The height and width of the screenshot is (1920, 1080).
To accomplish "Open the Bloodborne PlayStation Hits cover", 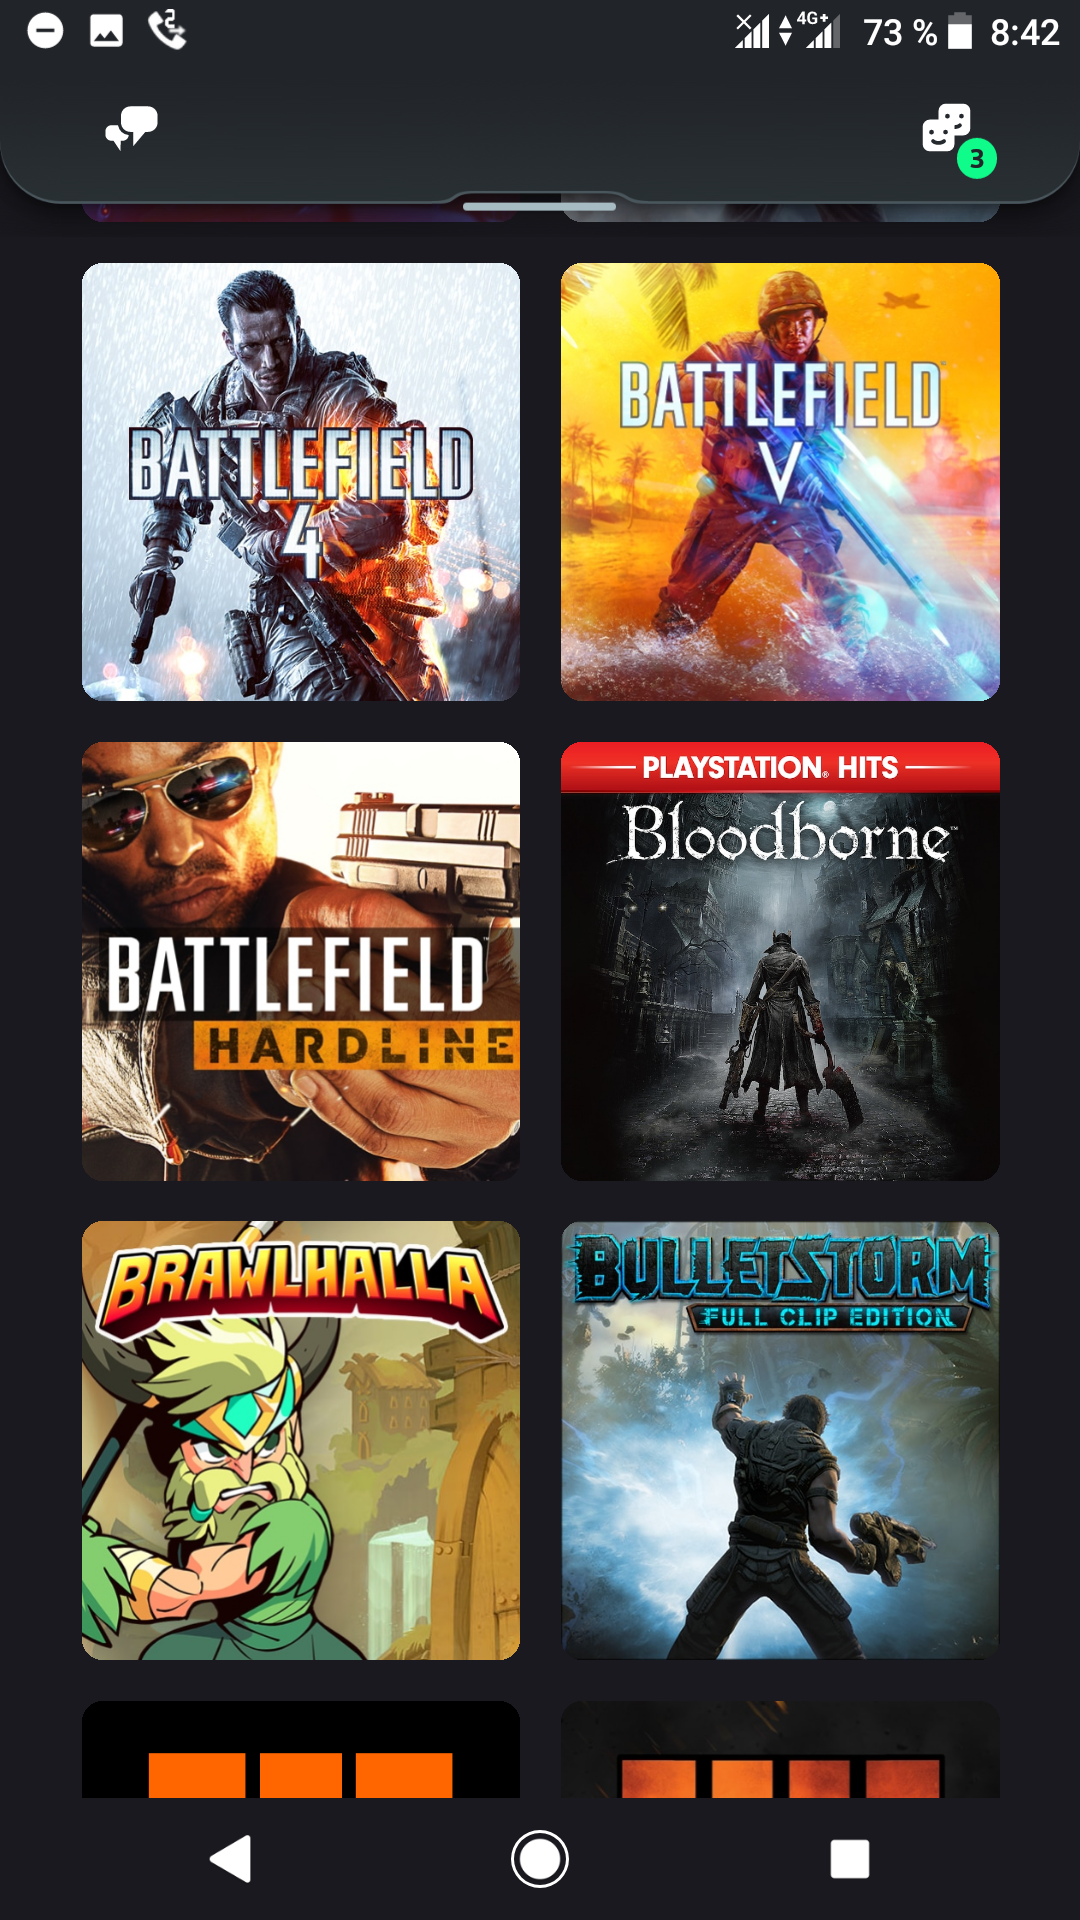I will (780, 961).
